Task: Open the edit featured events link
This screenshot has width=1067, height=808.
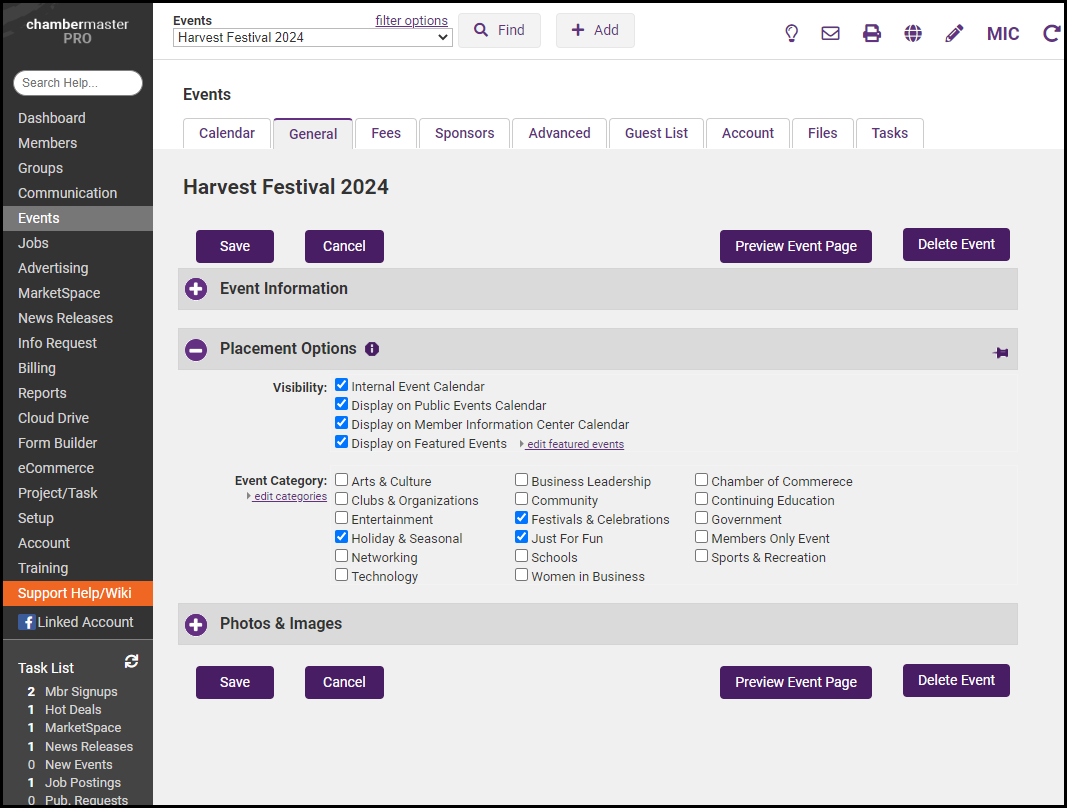Action: (574, 444)
